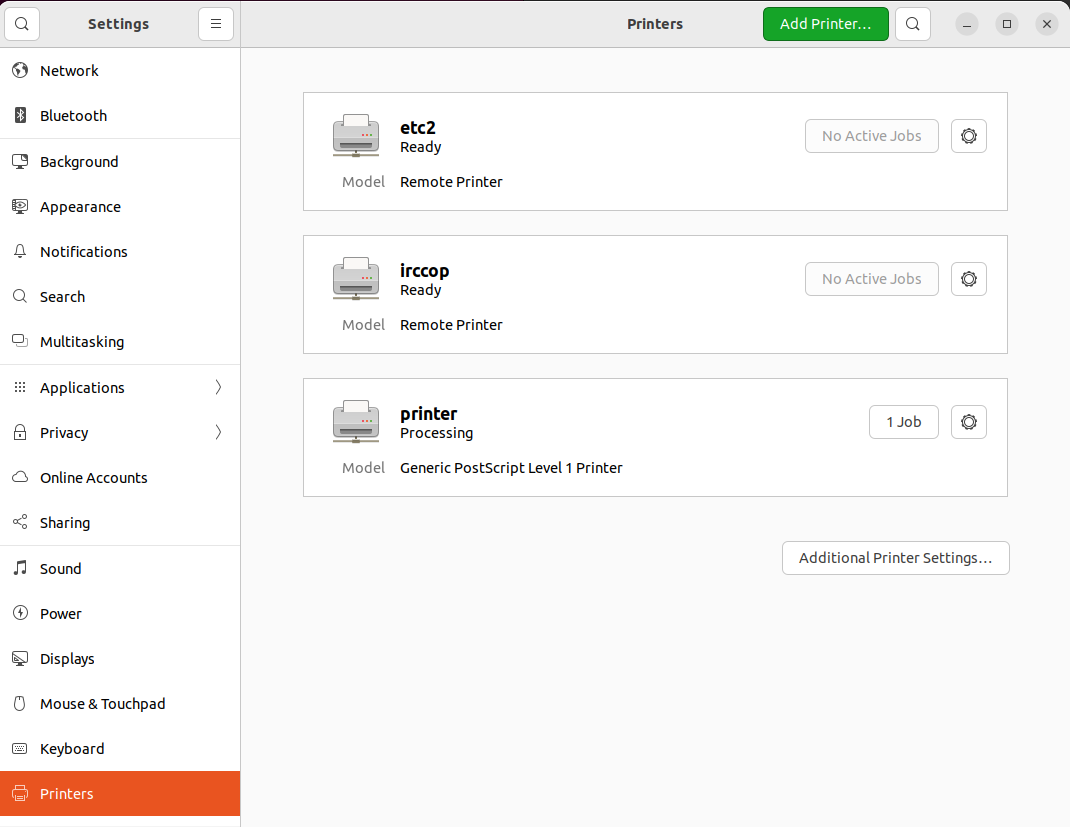Open the Keyboard settings panel
1070x827 pixels.
tap(72, 749)
